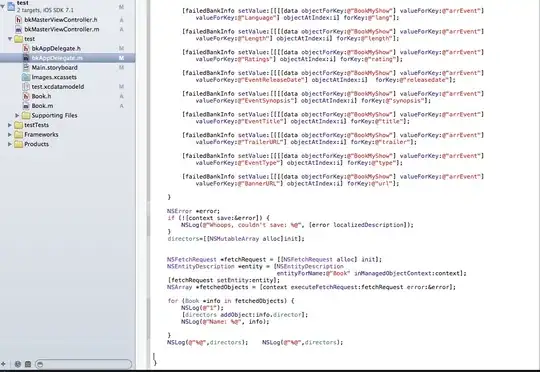Open bkAppDelegate.h file name
Image resolution: width=540 pixels, height=372 pixels.
56,49
